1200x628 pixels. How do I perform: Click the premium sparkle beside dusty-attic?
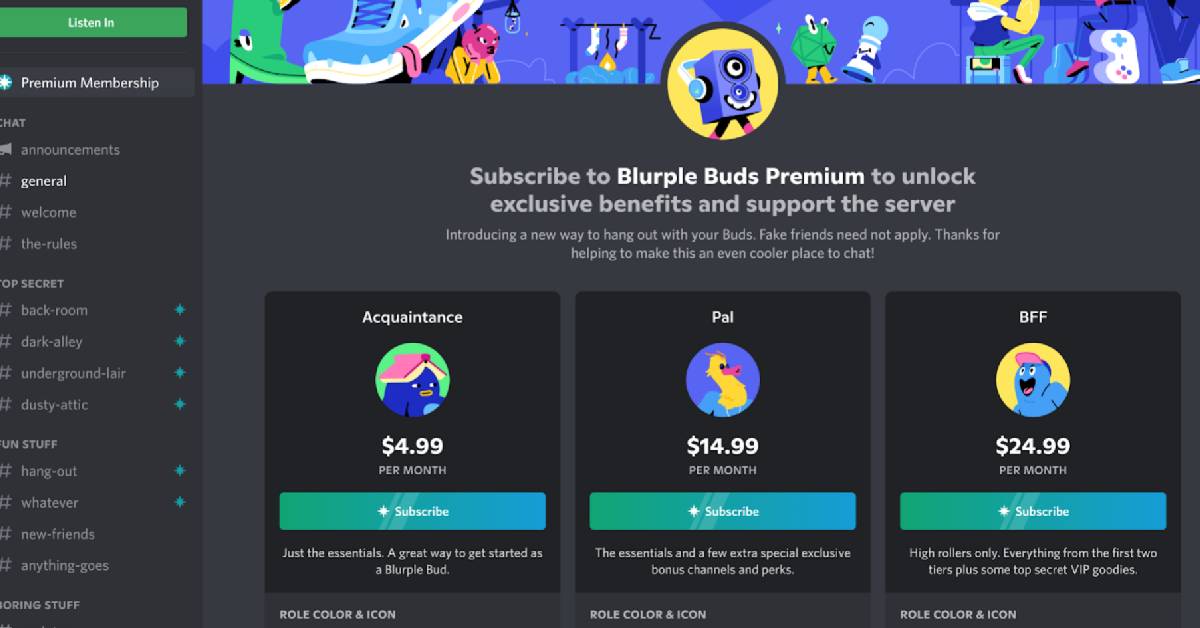pos(180,405)
